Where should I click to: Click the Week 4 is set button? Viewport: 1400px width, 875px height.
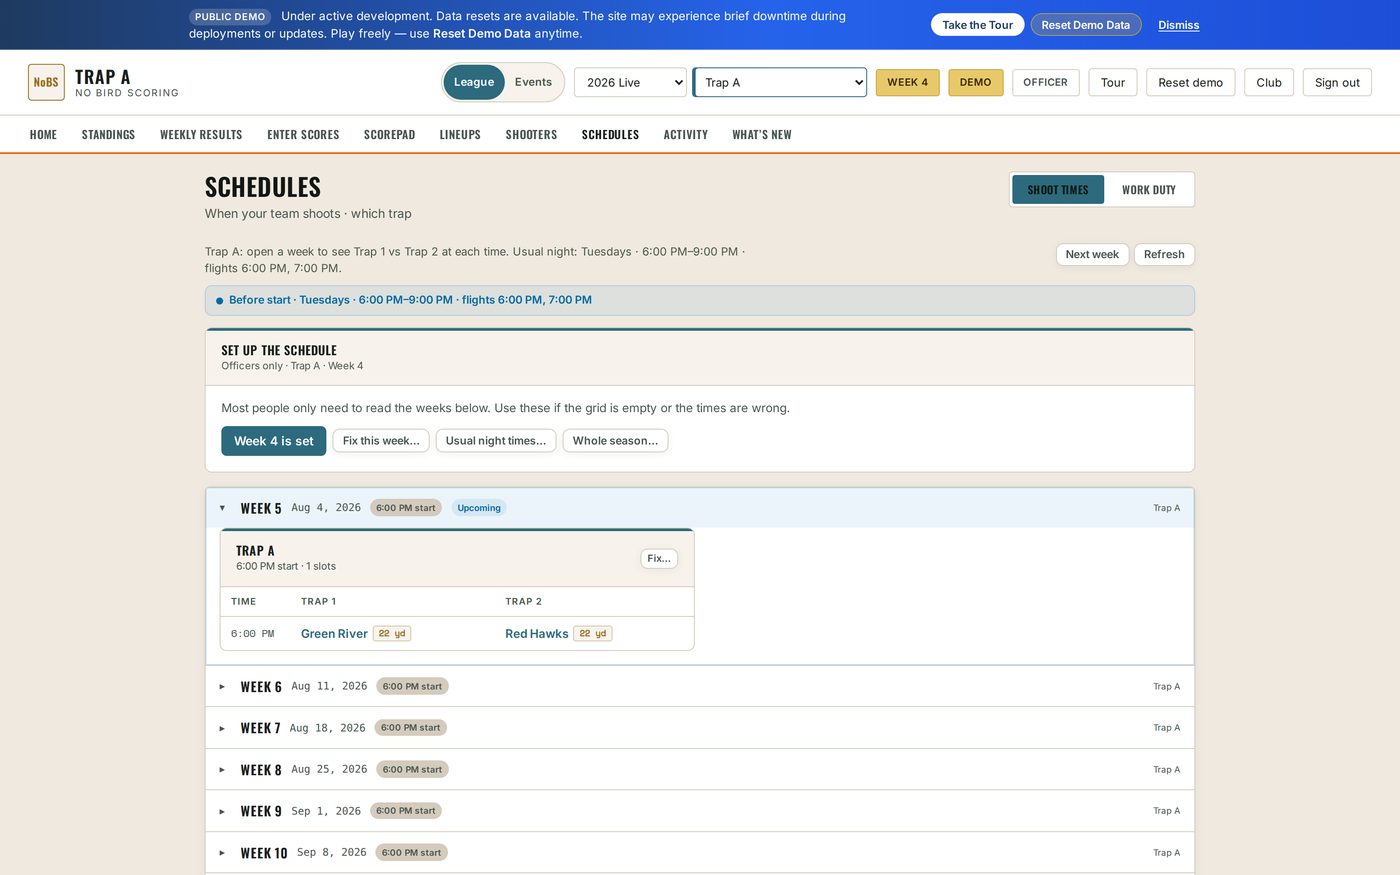tap(274, 441)
